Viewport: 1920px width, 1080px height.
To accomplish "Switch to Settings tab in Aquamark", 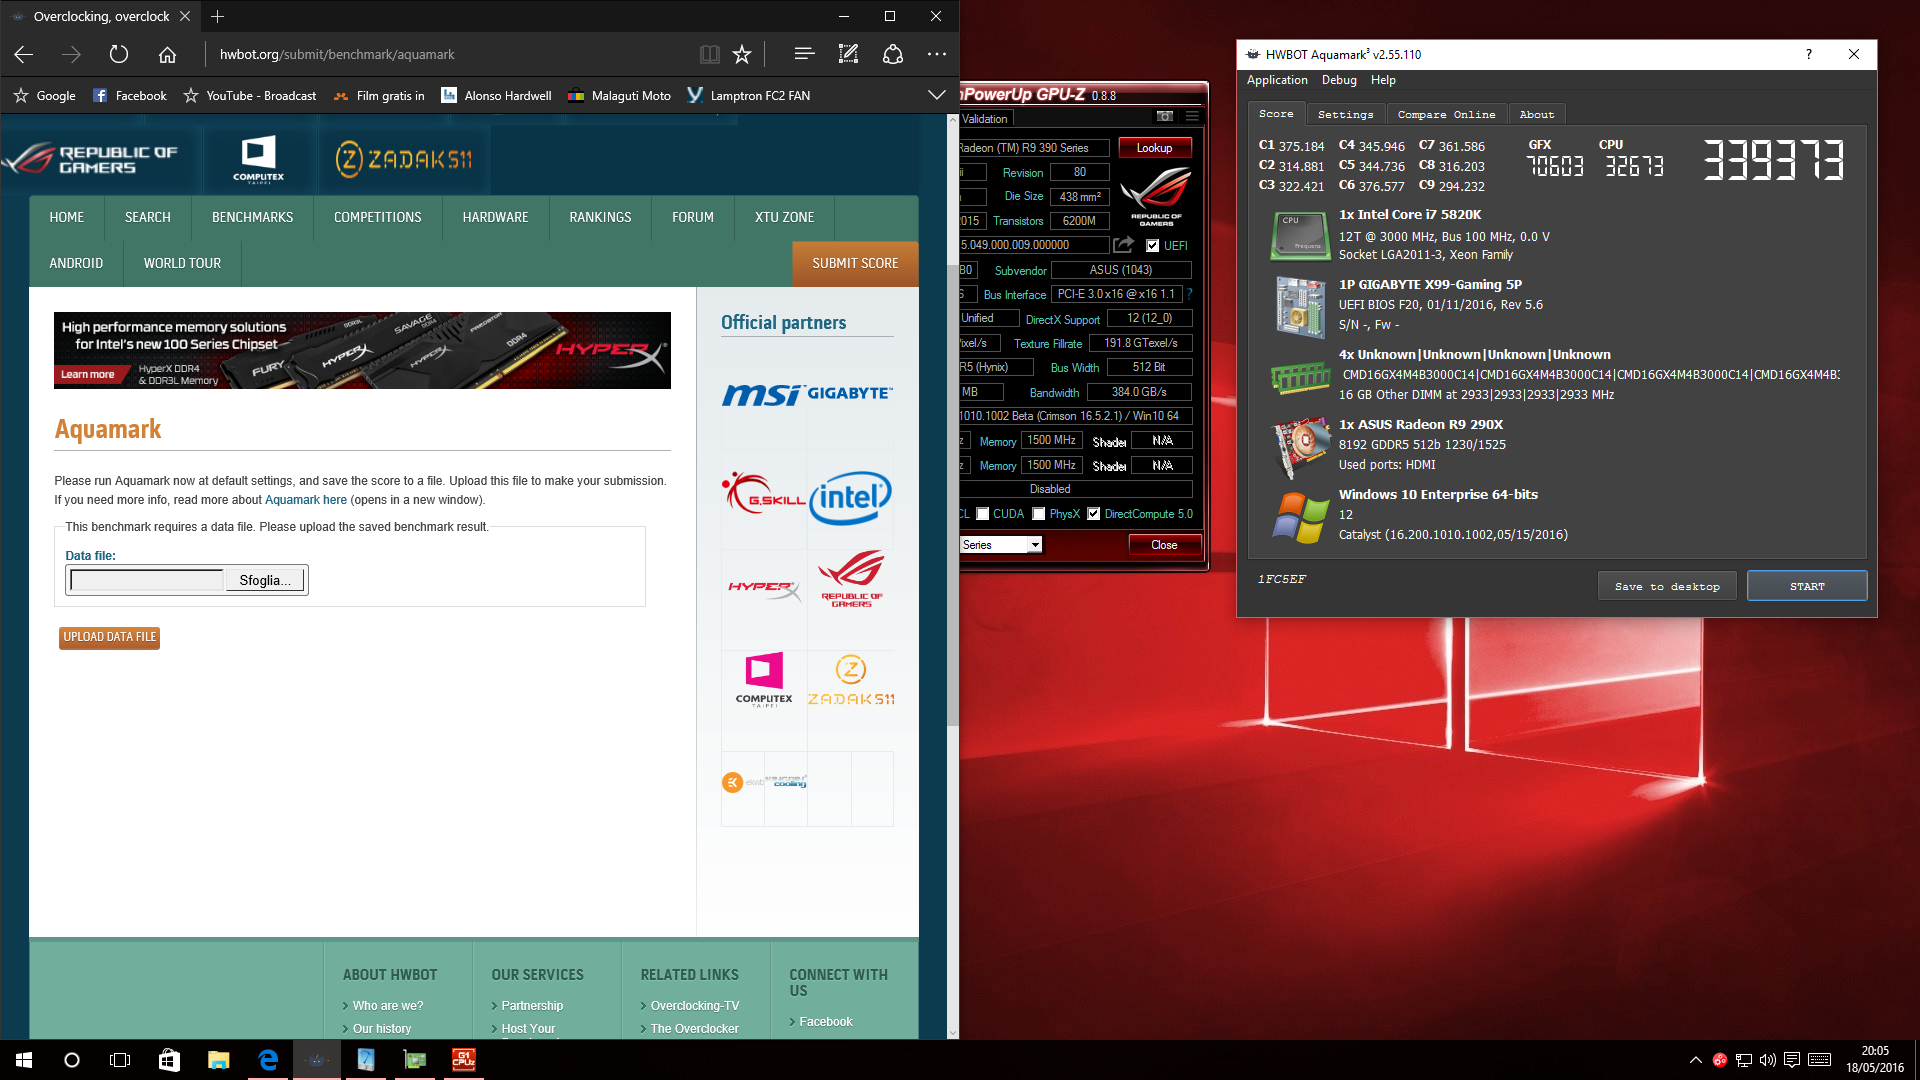I will coord(1345,115).
